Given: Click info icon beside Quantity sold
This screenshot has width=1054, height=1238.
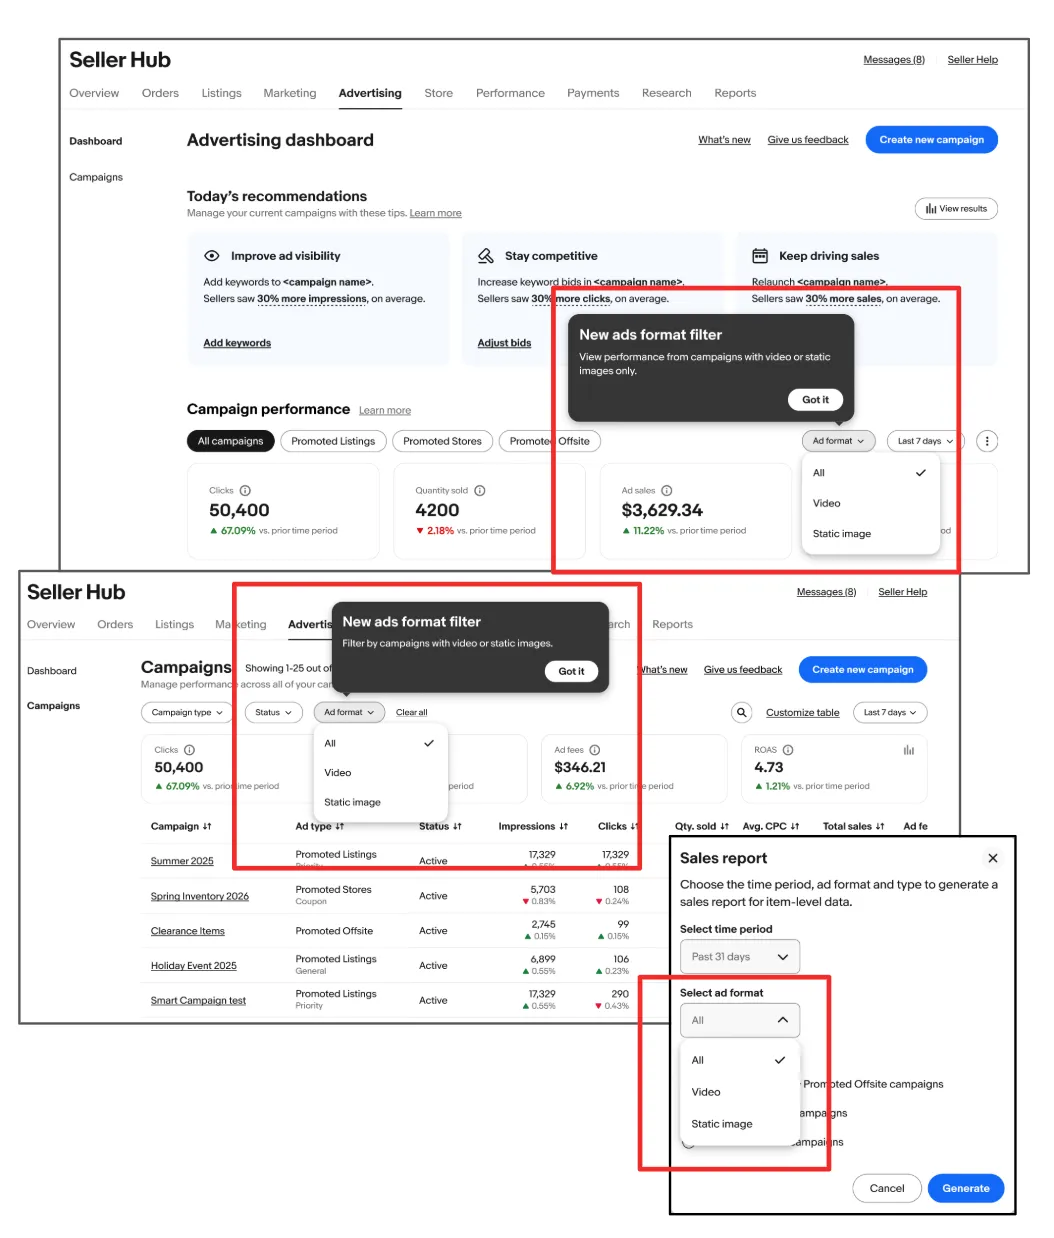Looking at the screenshot, I should (x=480, y=491).
